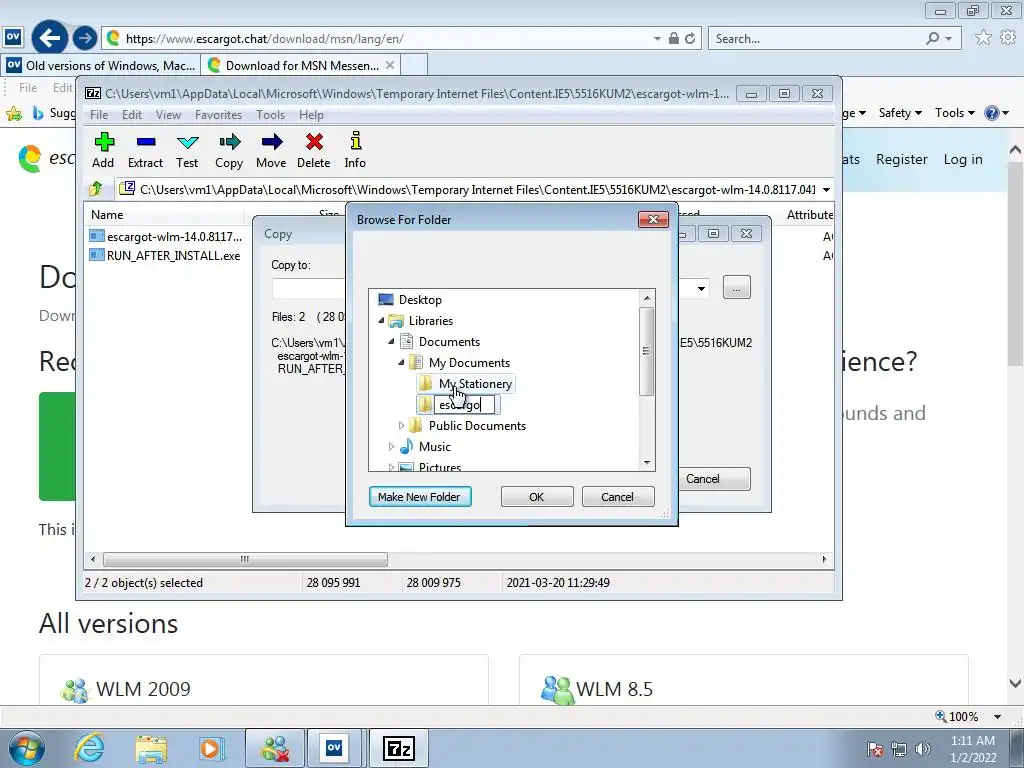Open the 7-Zip path dropdown arrow
This screenshot has height=768, width=1024.
(x=826, y=189)
